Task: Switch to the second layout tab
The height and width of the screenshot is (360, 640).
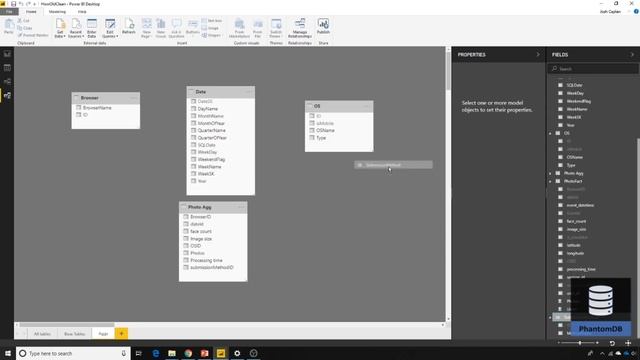Action: click(x=74, y=334)
